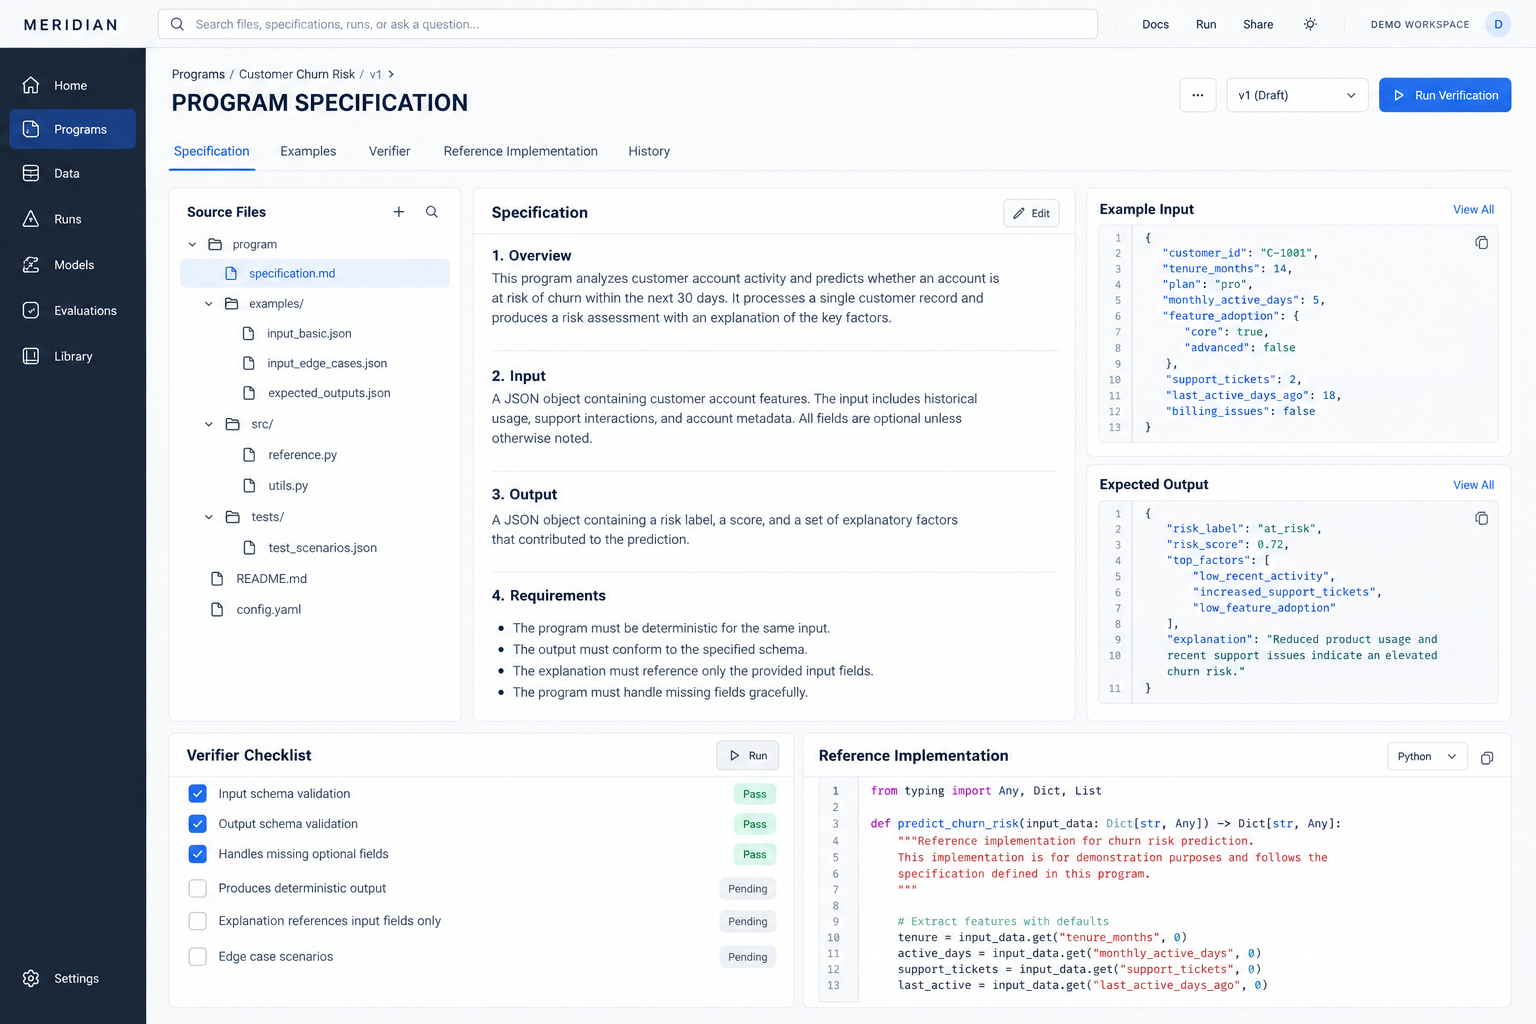The image size is (1536, 1024).
Task: Click the user avatar D
Action: click(x=1498, y=24)
